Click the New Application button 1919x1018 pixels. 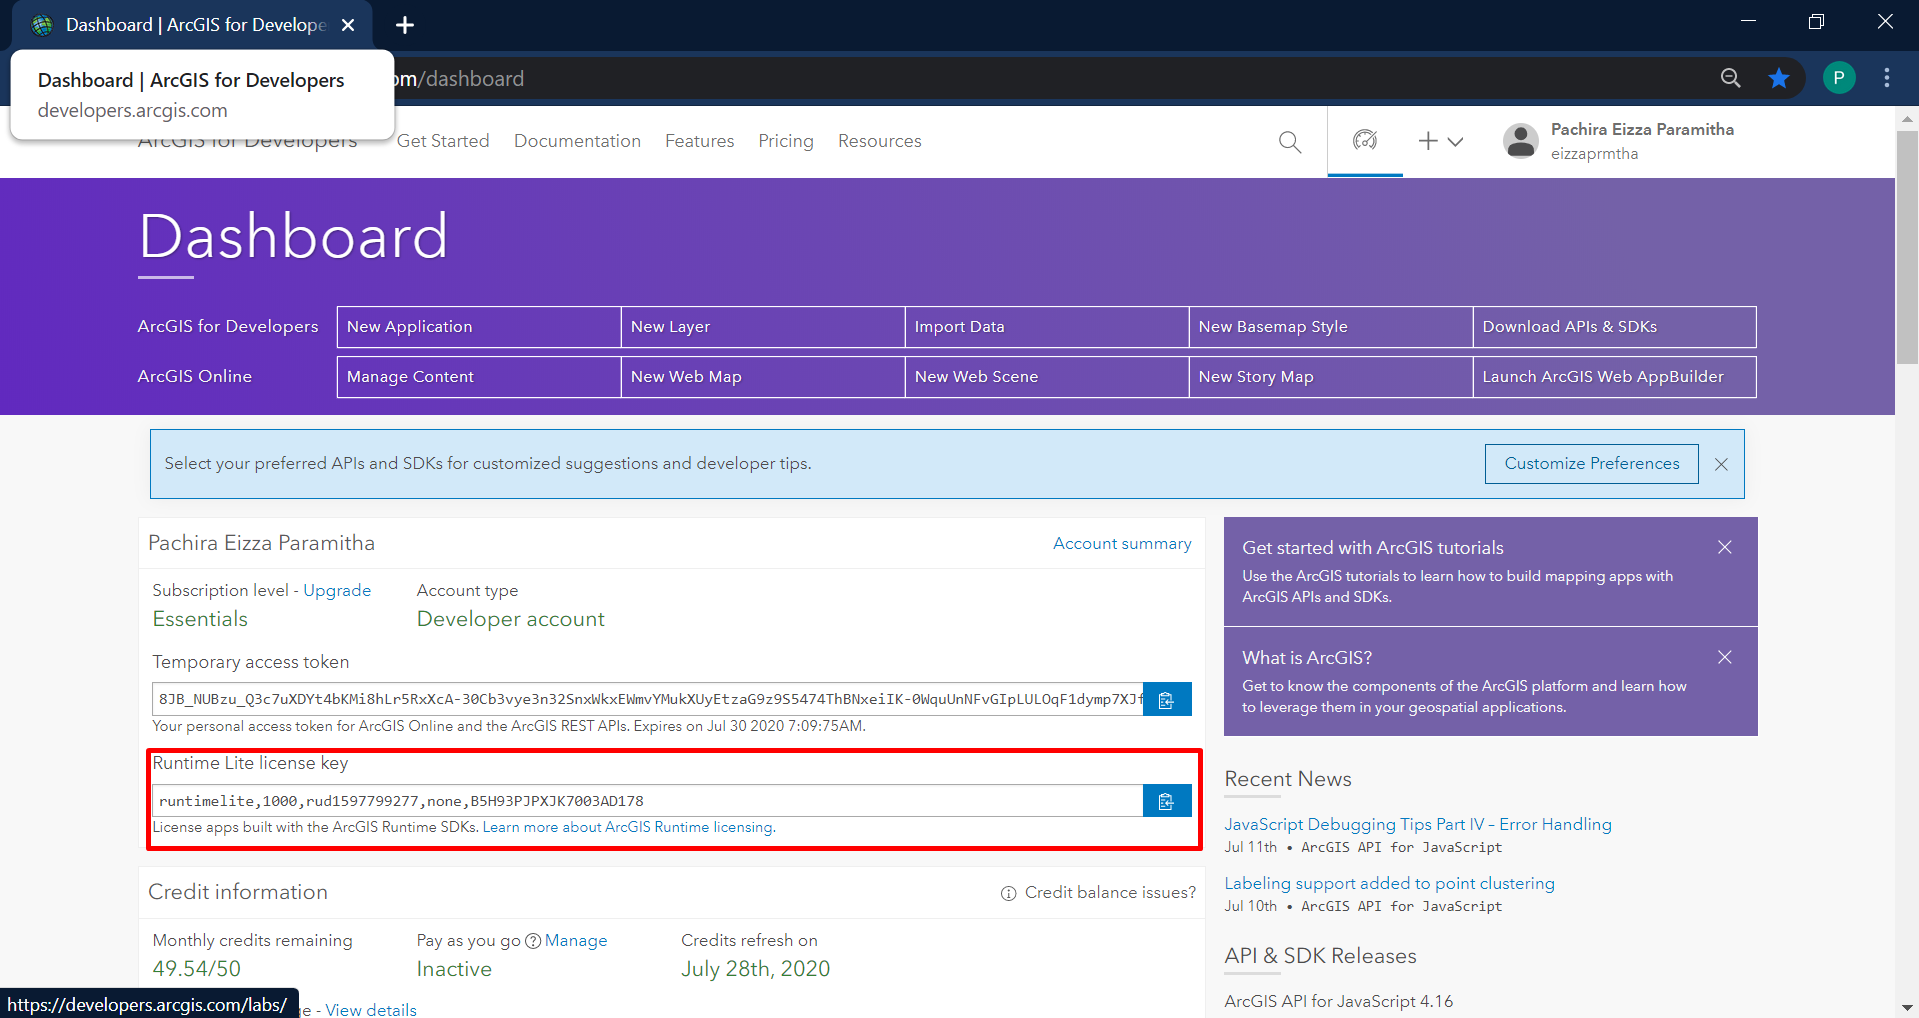(479, 327)
